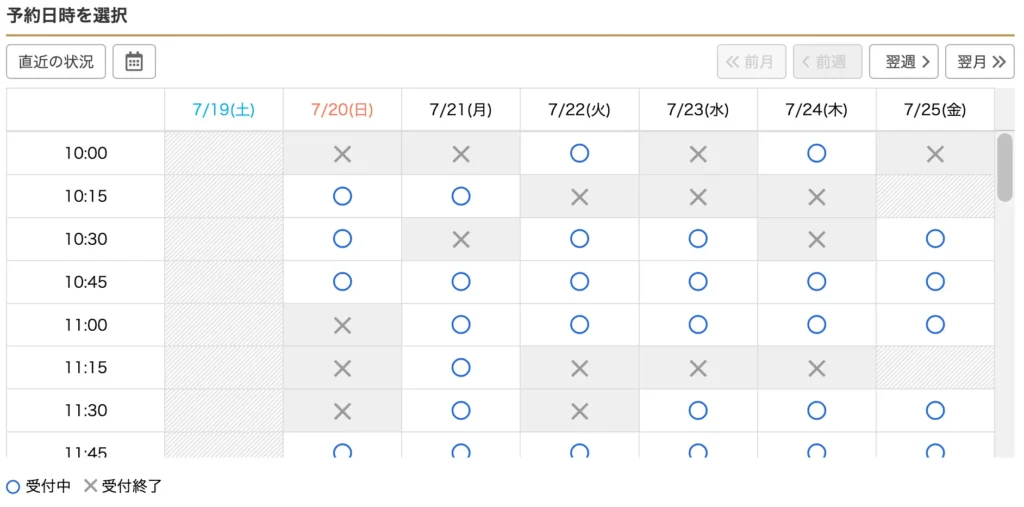Select 7/23 circle at 11:30

point(698,410)
